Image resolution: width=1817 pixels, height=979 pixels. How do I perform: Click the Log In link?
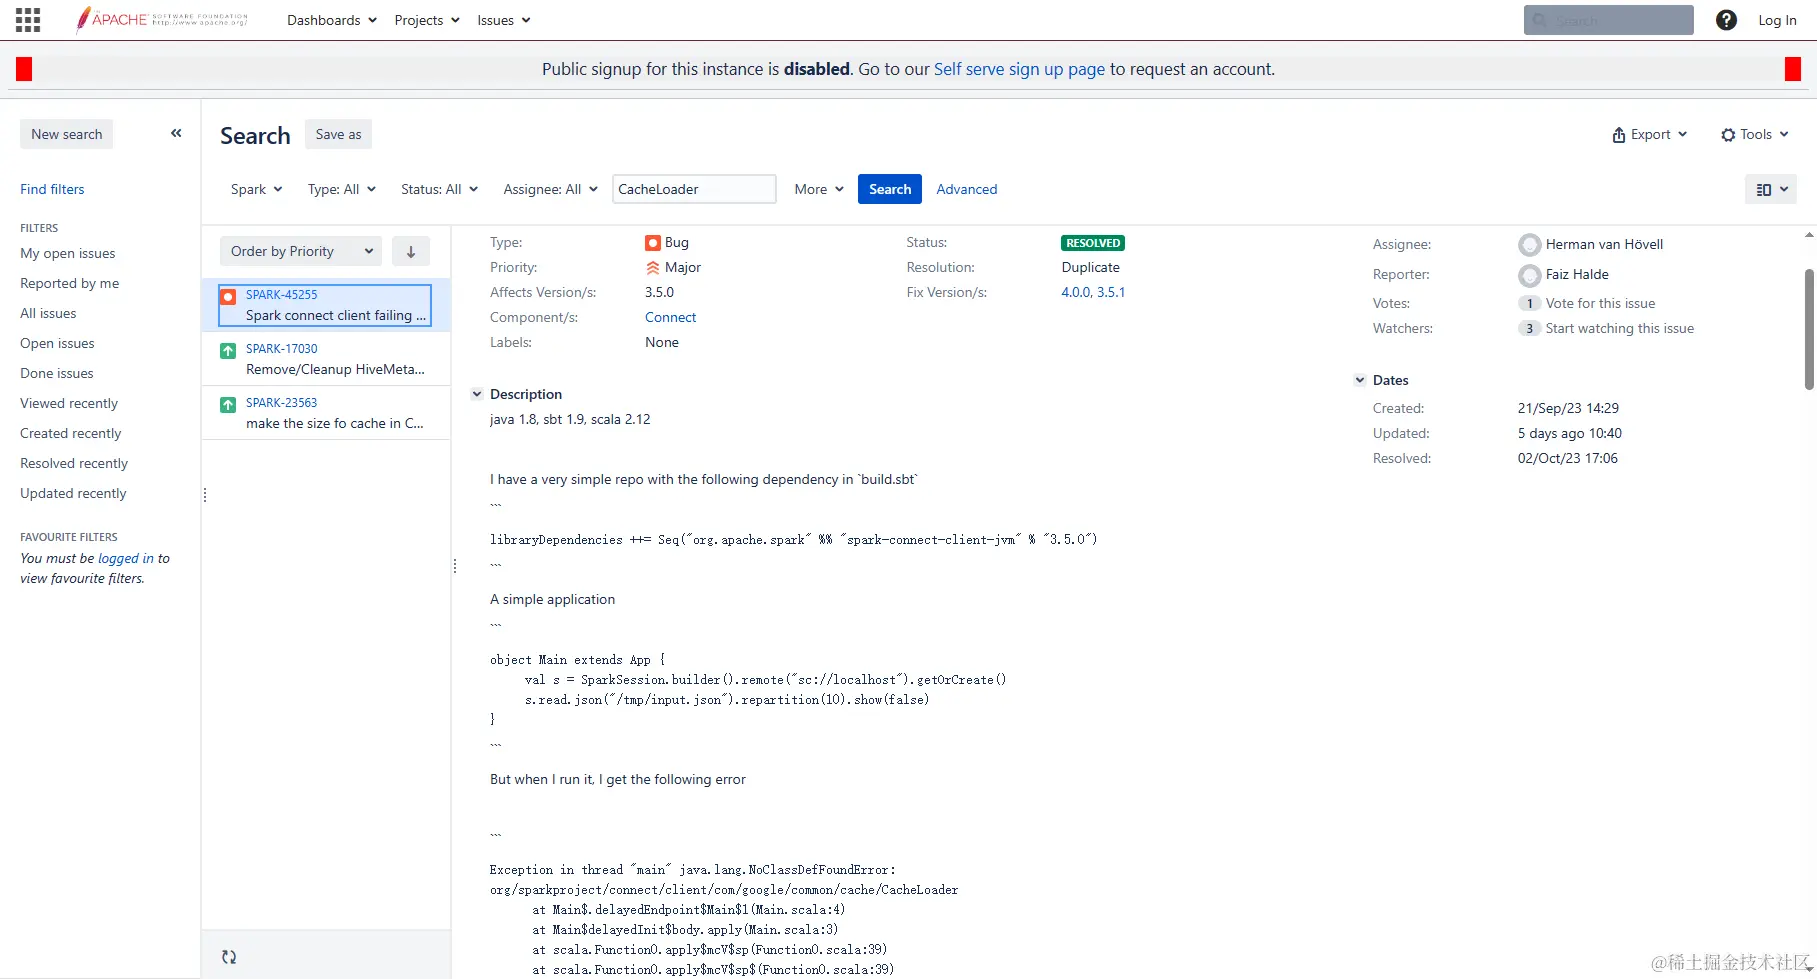coord(1777,20)
